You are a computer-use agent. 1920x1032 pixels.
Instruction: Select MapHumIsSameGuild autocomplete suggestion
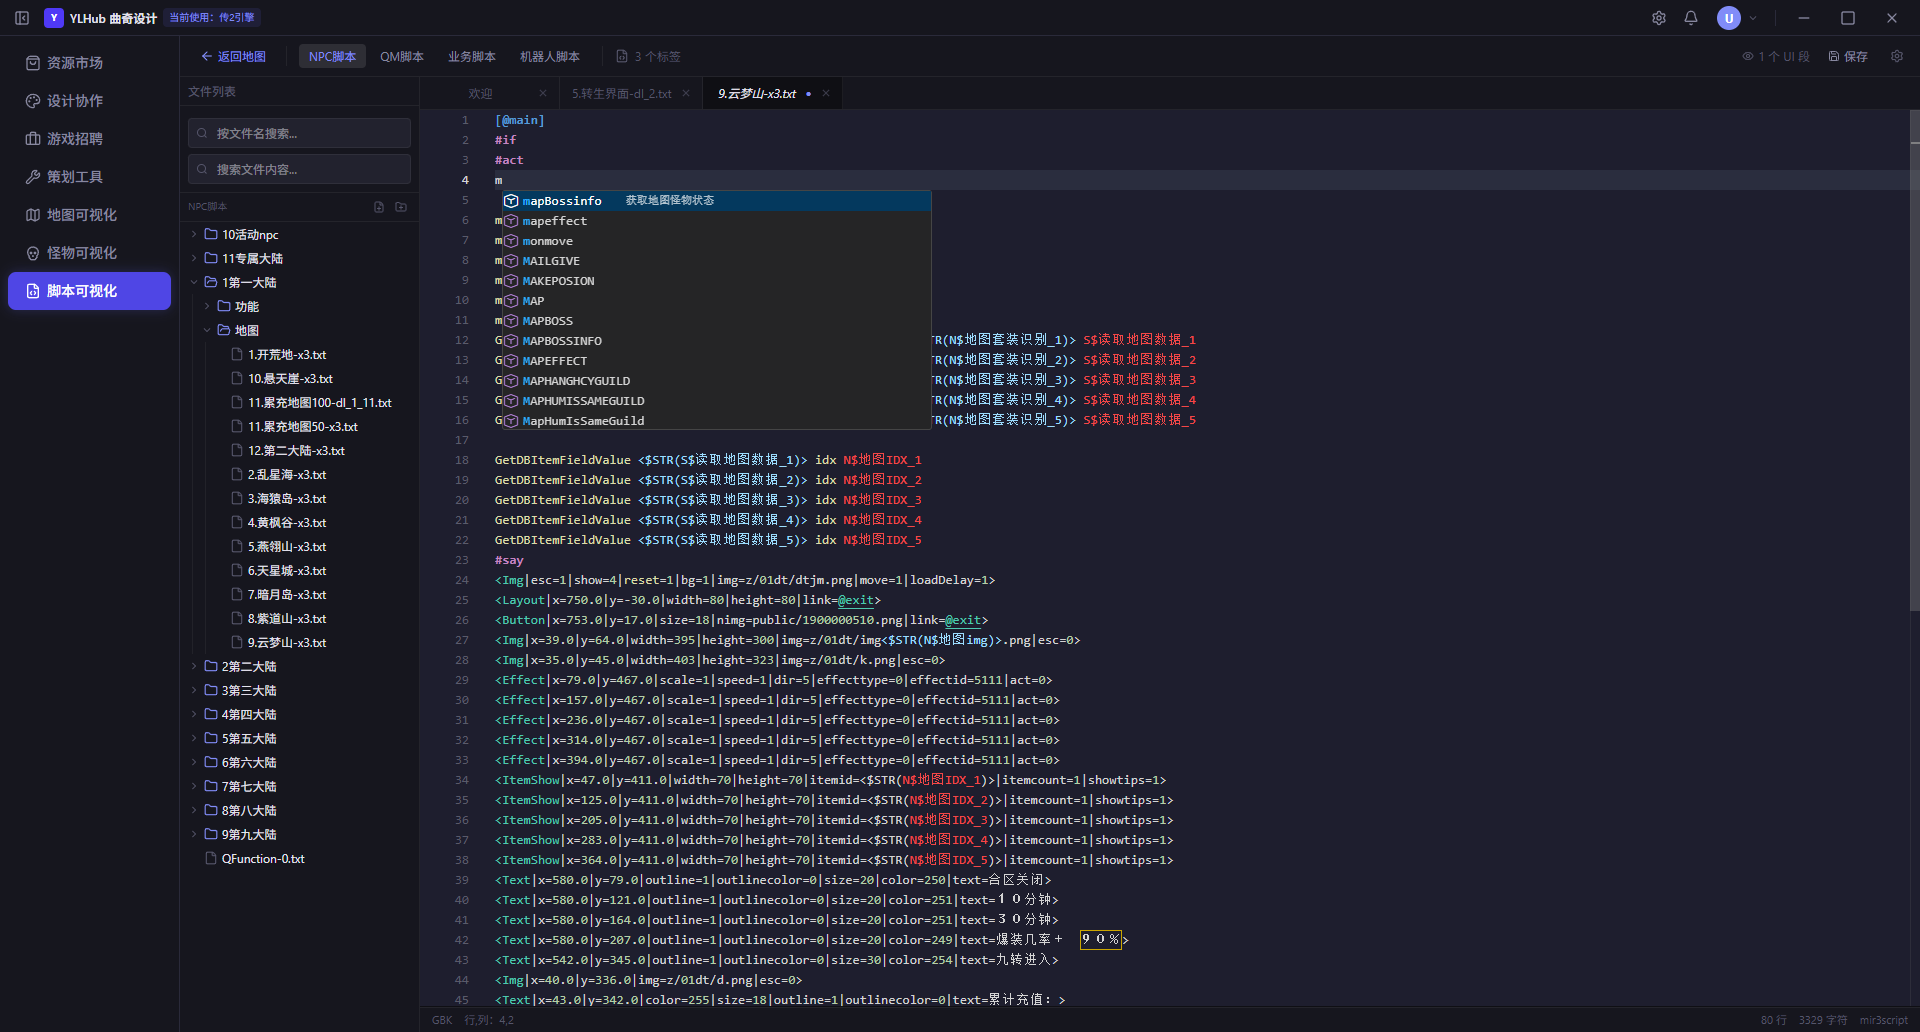[x=716, y=421]
